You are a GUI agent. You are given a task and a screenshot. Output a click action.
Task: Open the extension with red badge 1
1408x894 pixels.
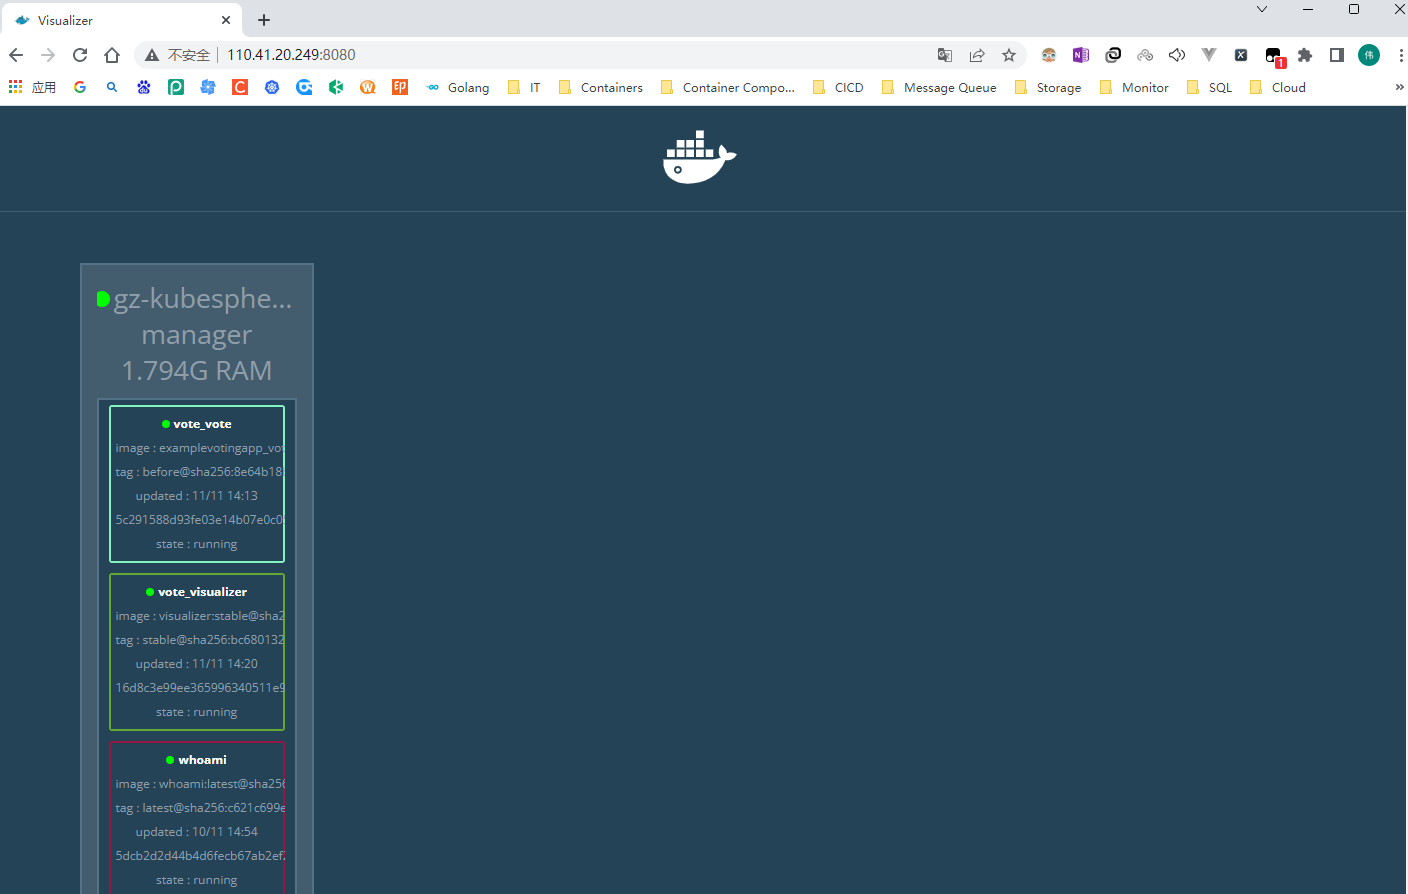coord(1274,56)
